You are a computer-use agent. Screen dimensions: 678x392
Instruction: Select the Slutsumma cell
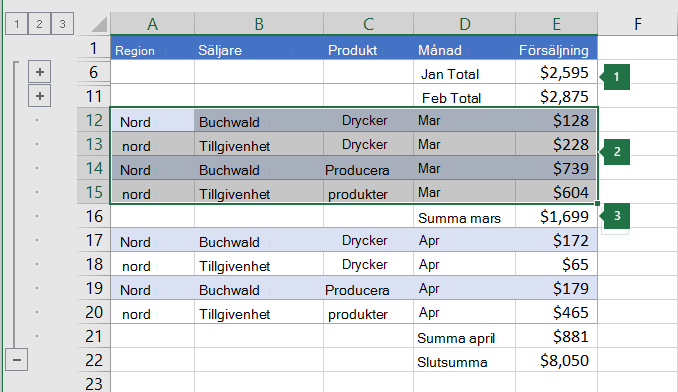[x=464, y=360]
